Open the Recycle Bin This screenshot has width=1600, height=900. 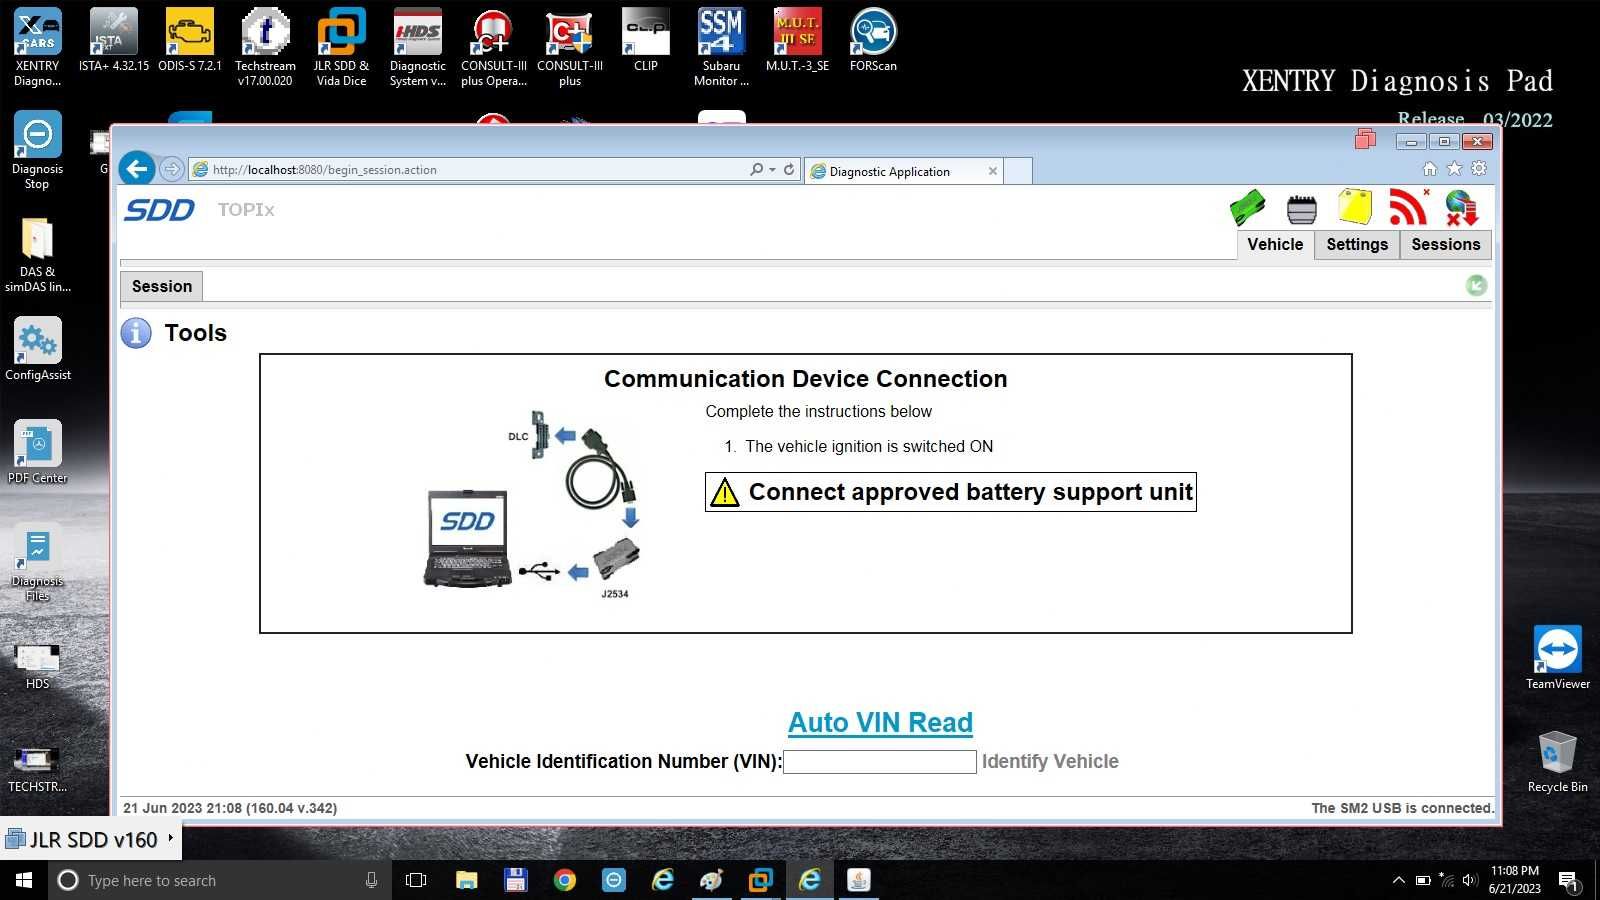point(1557,761)
